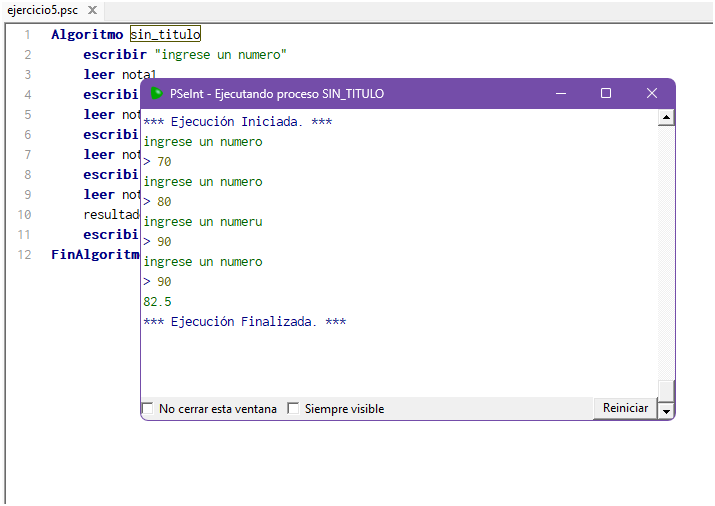The height and width of the screenshot is (506, 715).
Task: Click line number 12 in the gutter
Action: click(x=25, y=254)
